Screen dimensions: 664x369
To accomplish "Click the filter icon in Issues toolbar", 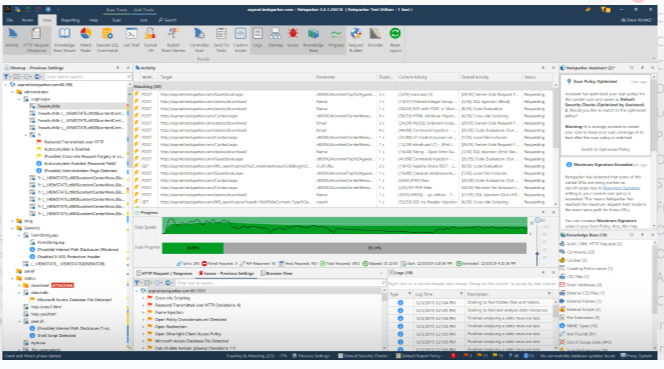I will coord(138,283).
